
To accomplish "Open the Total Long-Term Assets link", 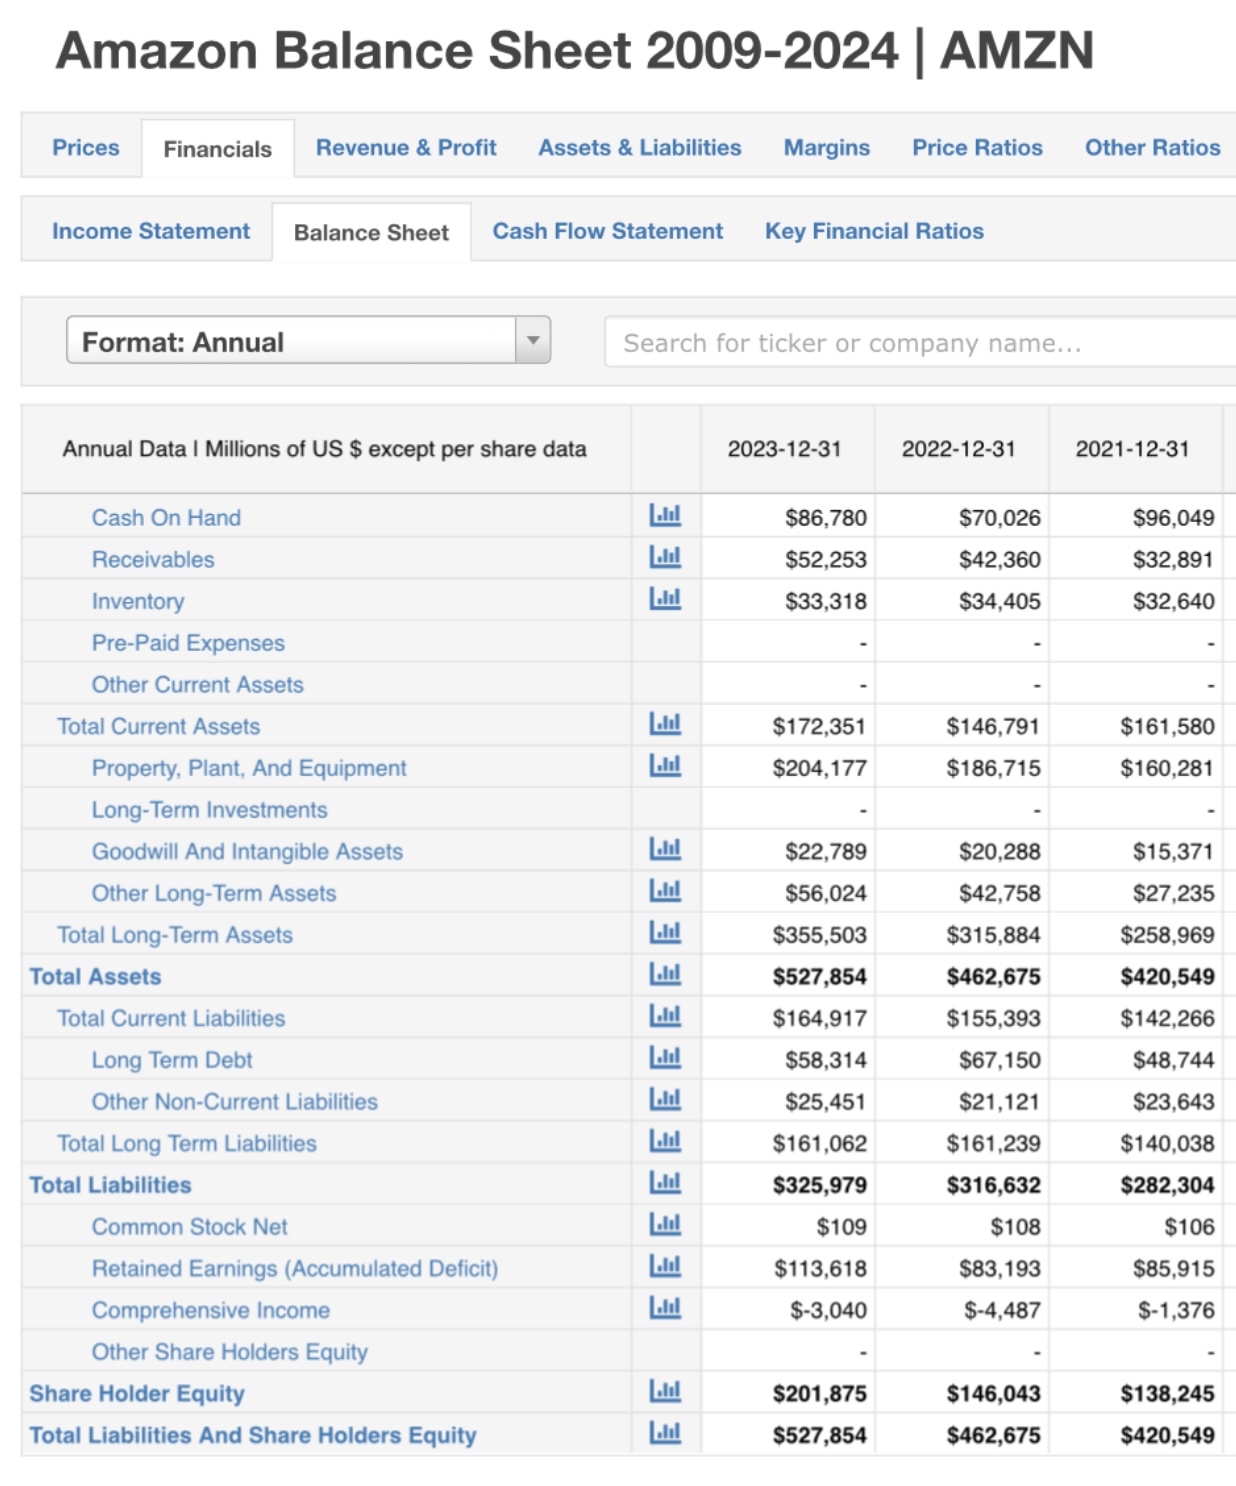I will tap(175, 935).
